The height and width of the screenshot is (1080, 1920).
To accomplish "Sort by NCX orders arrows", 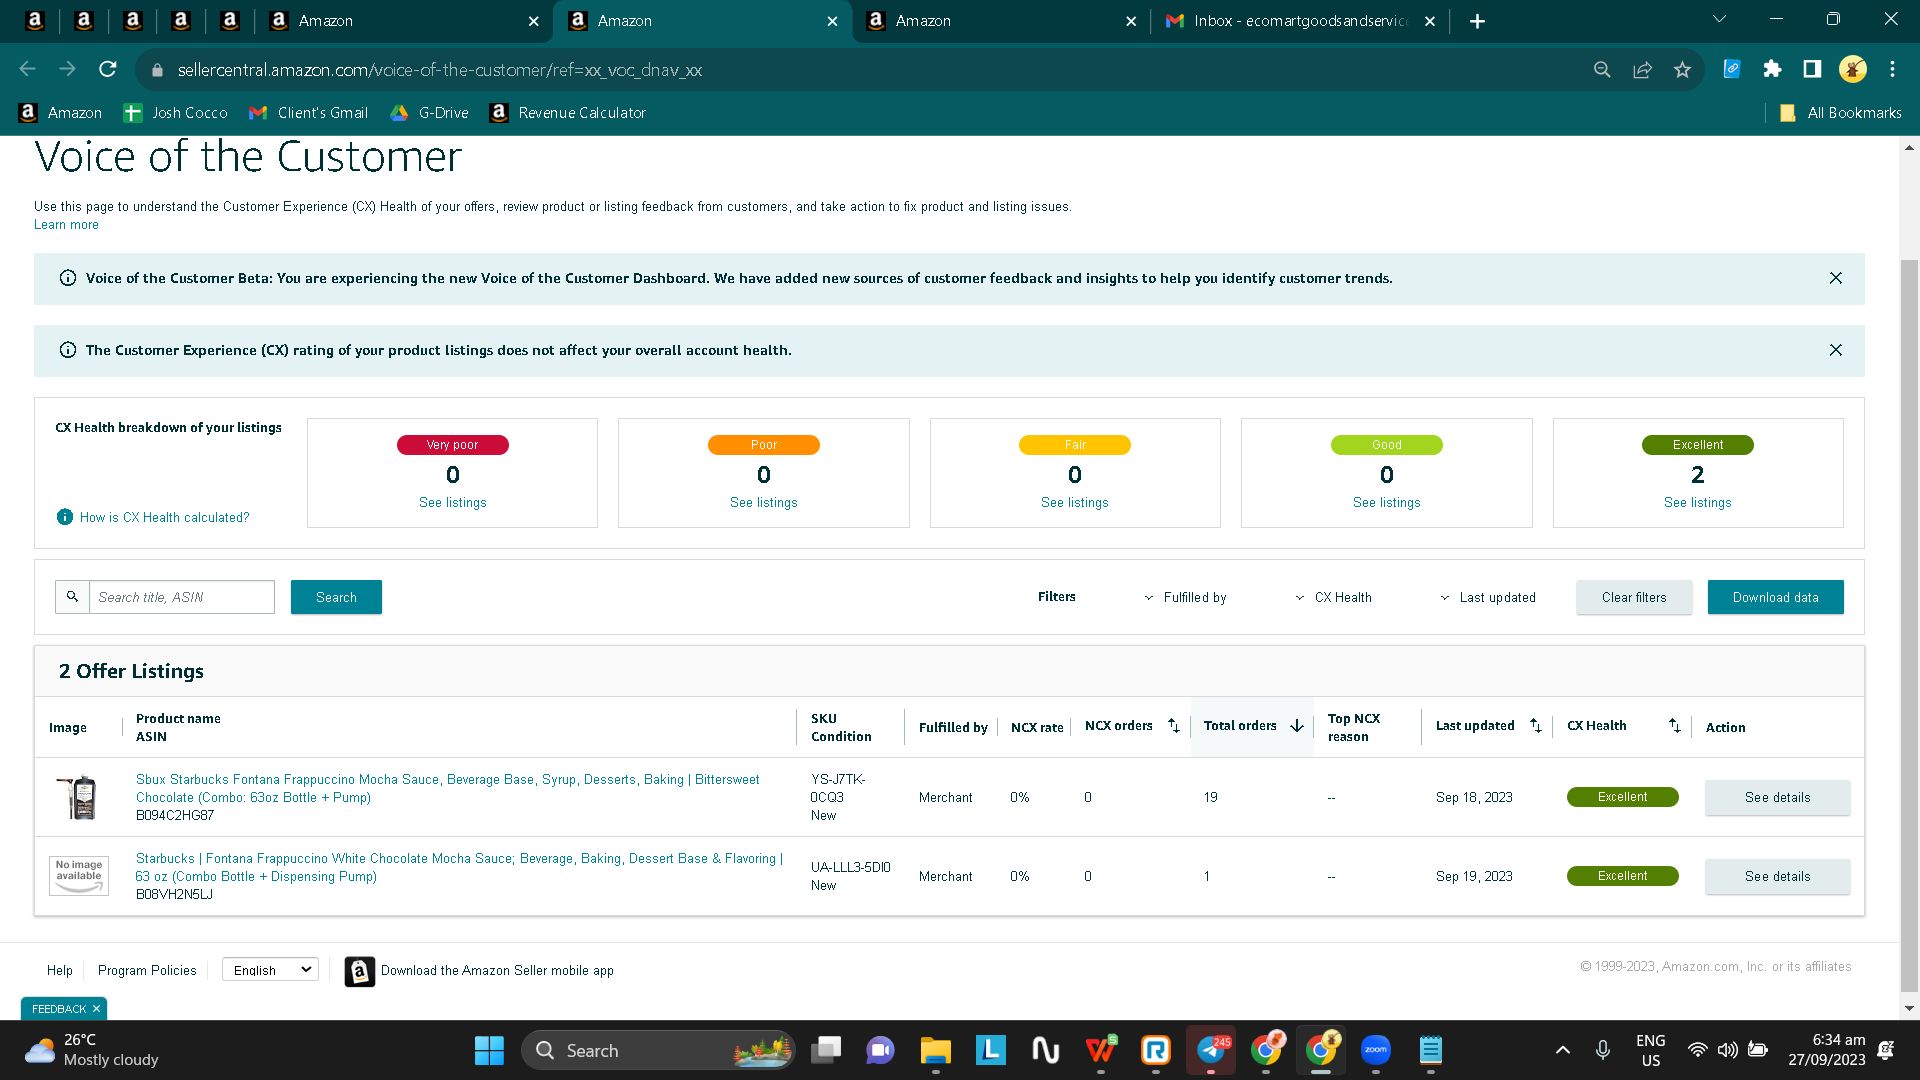I will [x=1174, y=726].
